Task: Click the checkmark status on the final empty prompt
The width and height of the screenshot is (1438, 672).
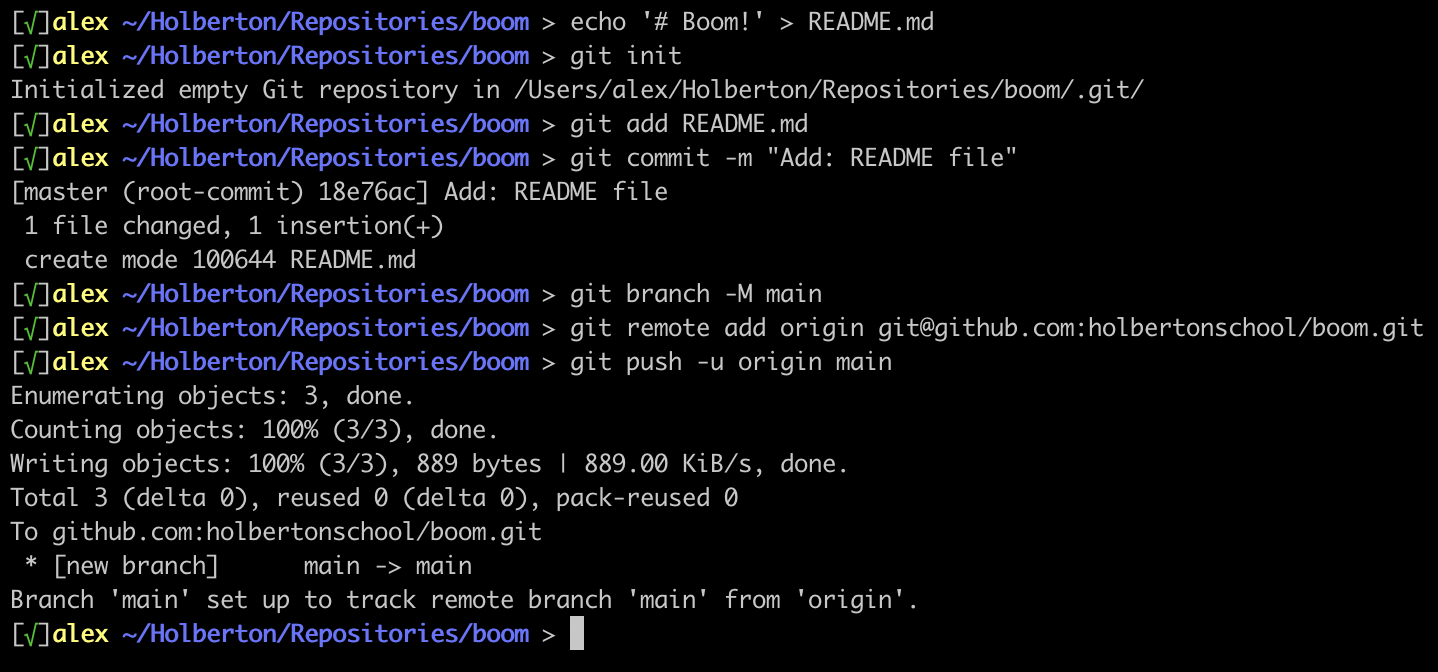Action: 31,634
